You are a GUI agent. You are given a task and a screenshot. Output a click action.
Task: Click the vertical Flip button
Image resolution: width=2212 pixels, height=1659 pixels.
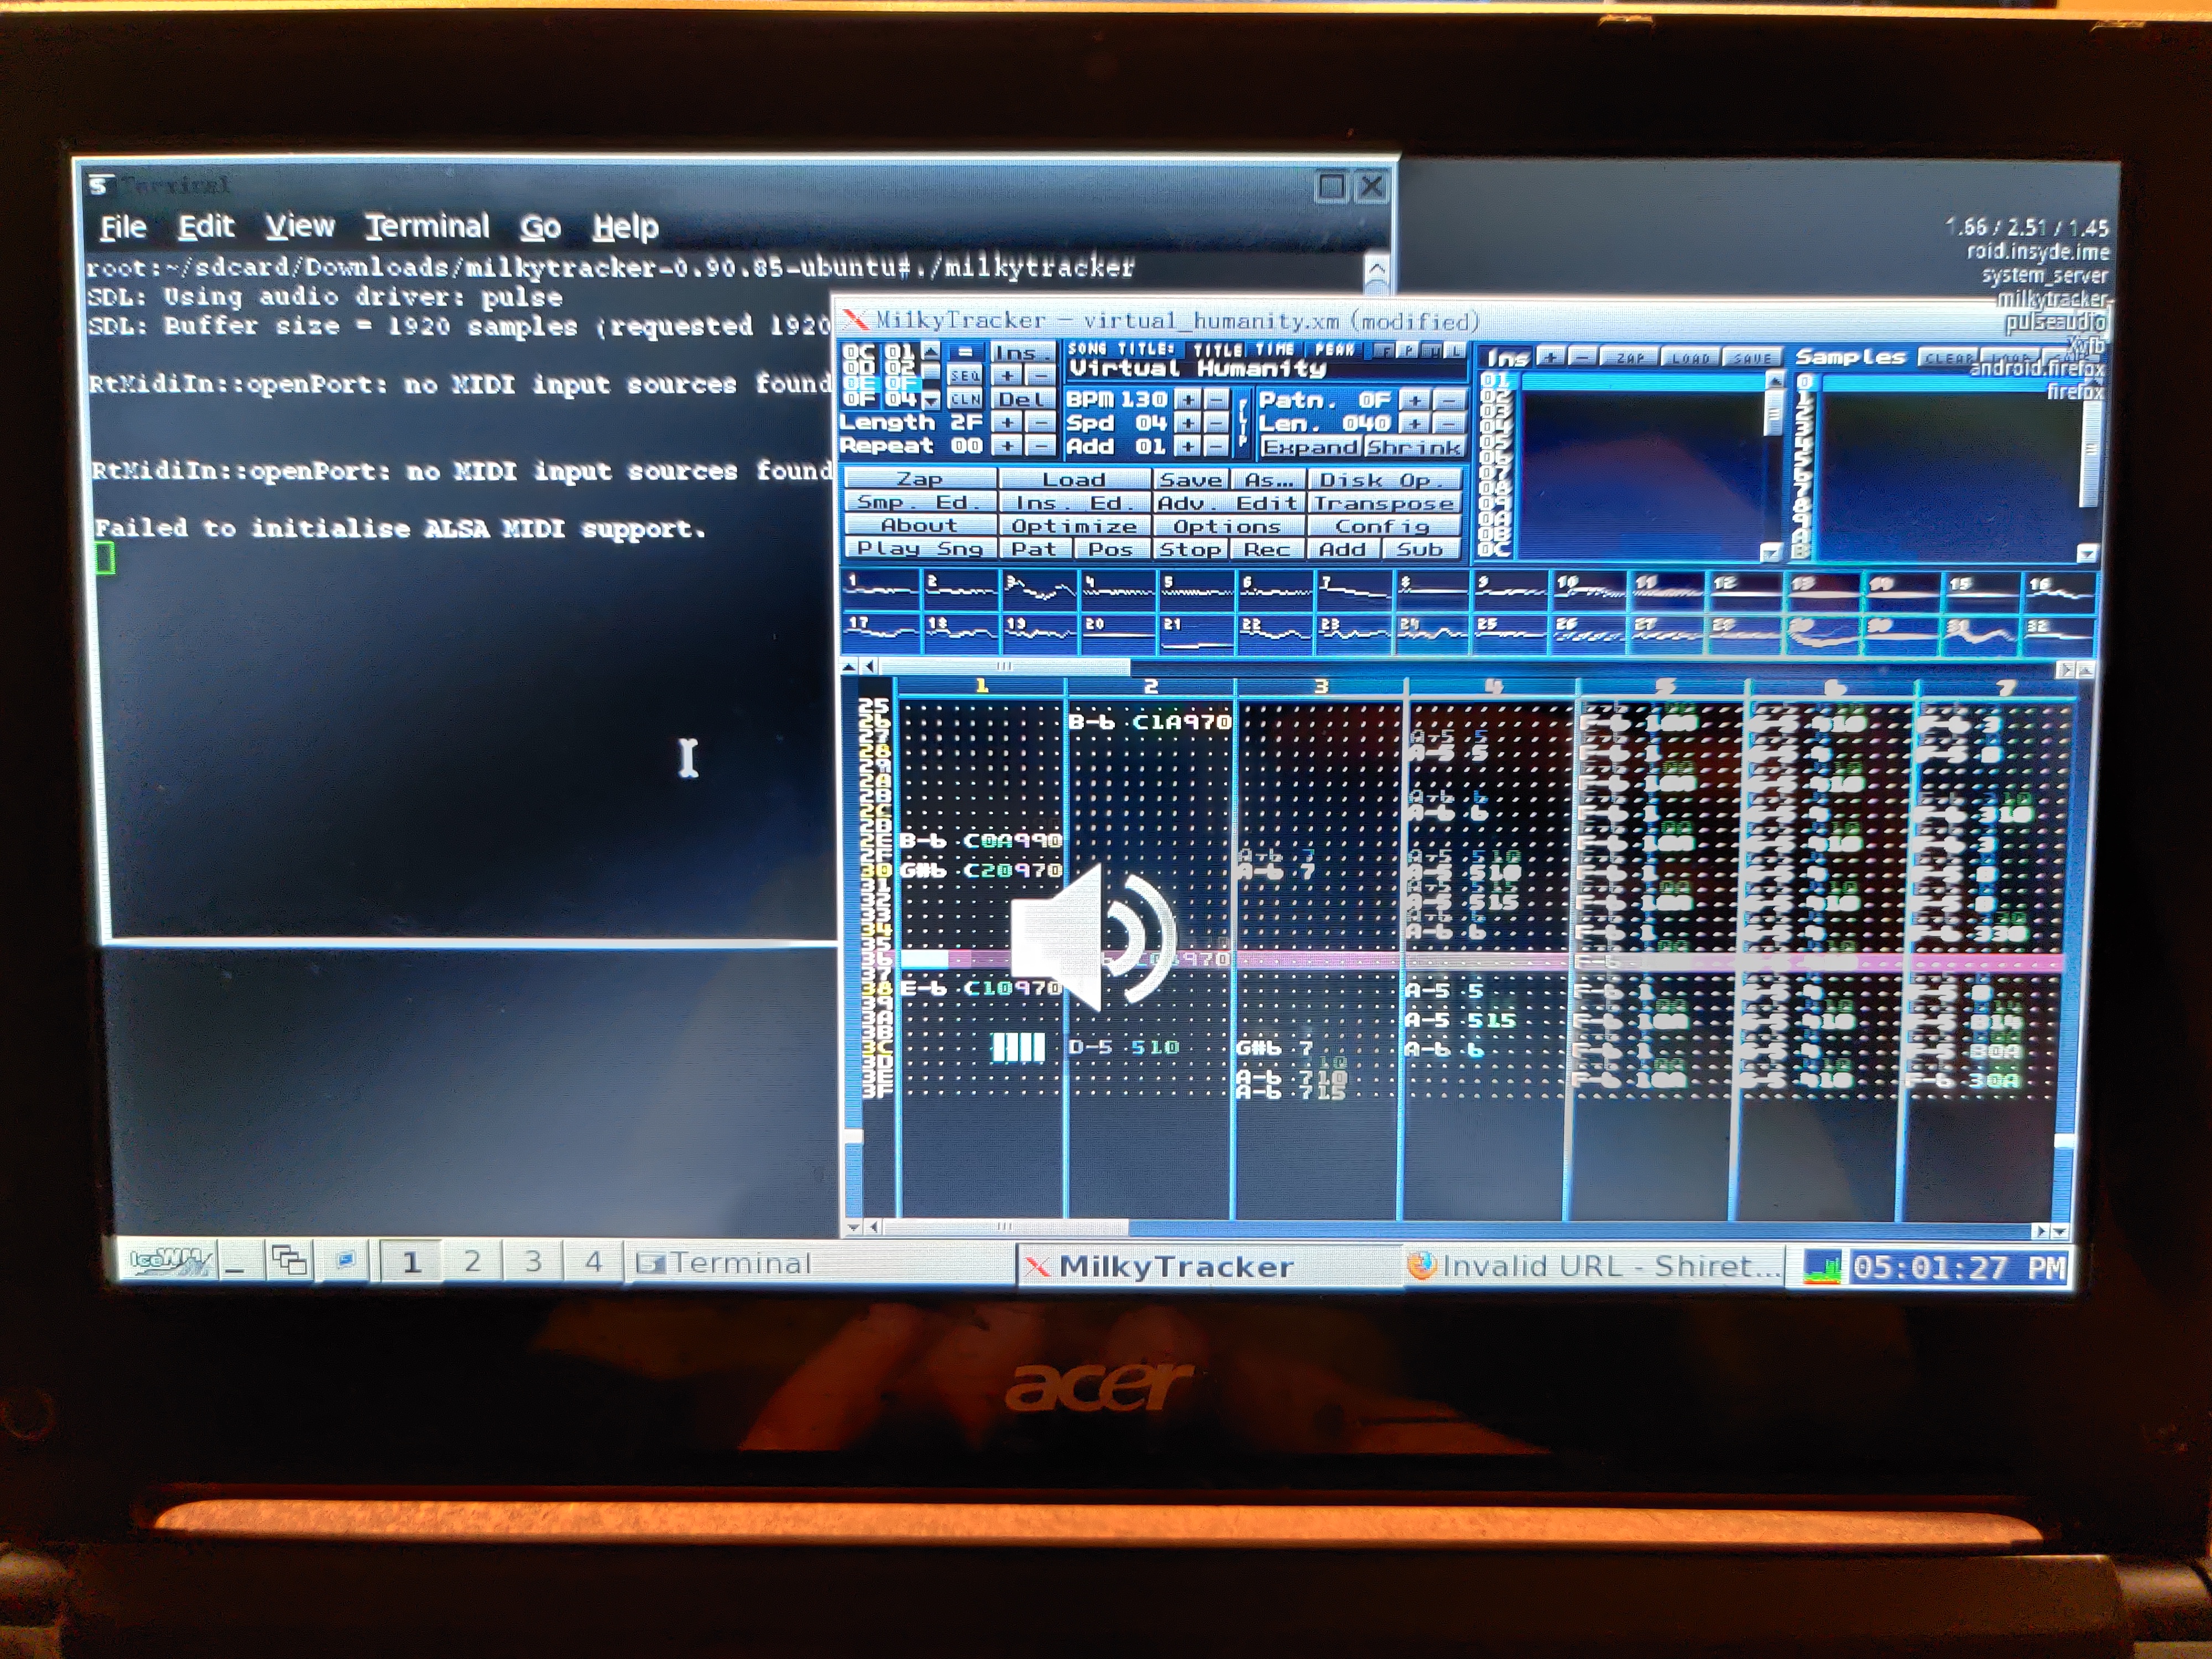(x=1242, y=422)
